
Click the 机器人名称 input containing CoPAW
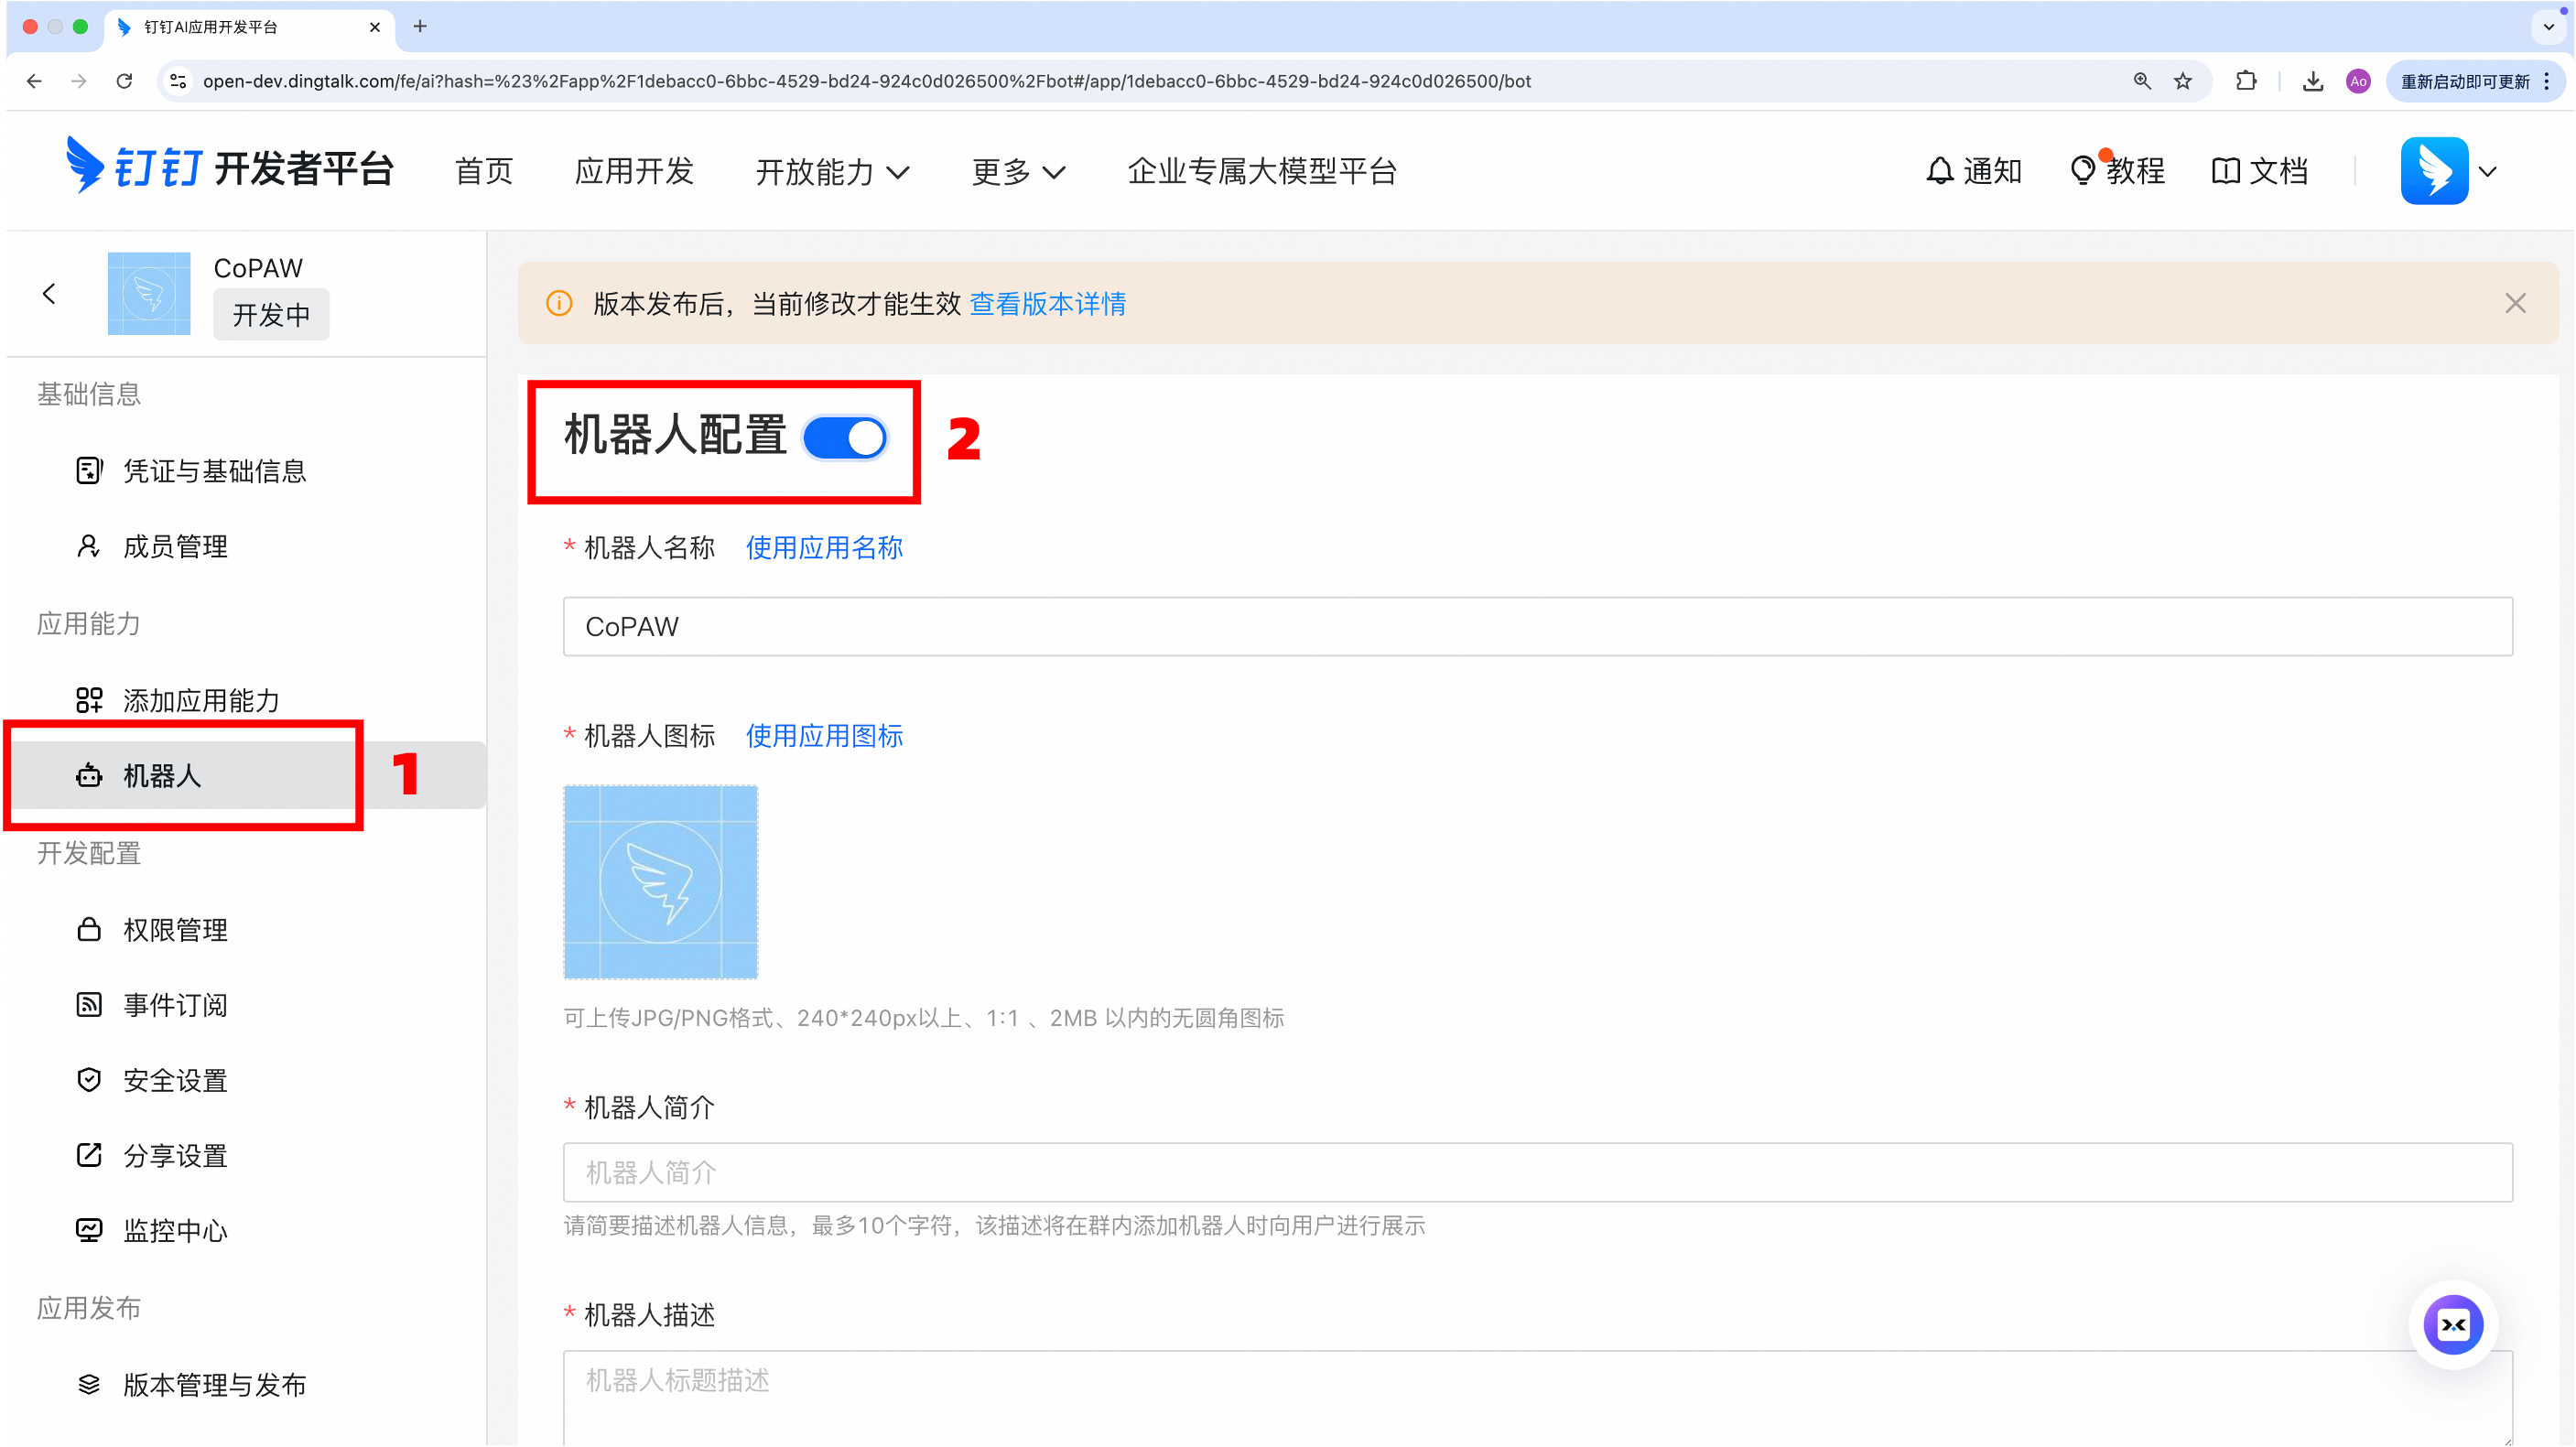click(x=1537, y=627)
